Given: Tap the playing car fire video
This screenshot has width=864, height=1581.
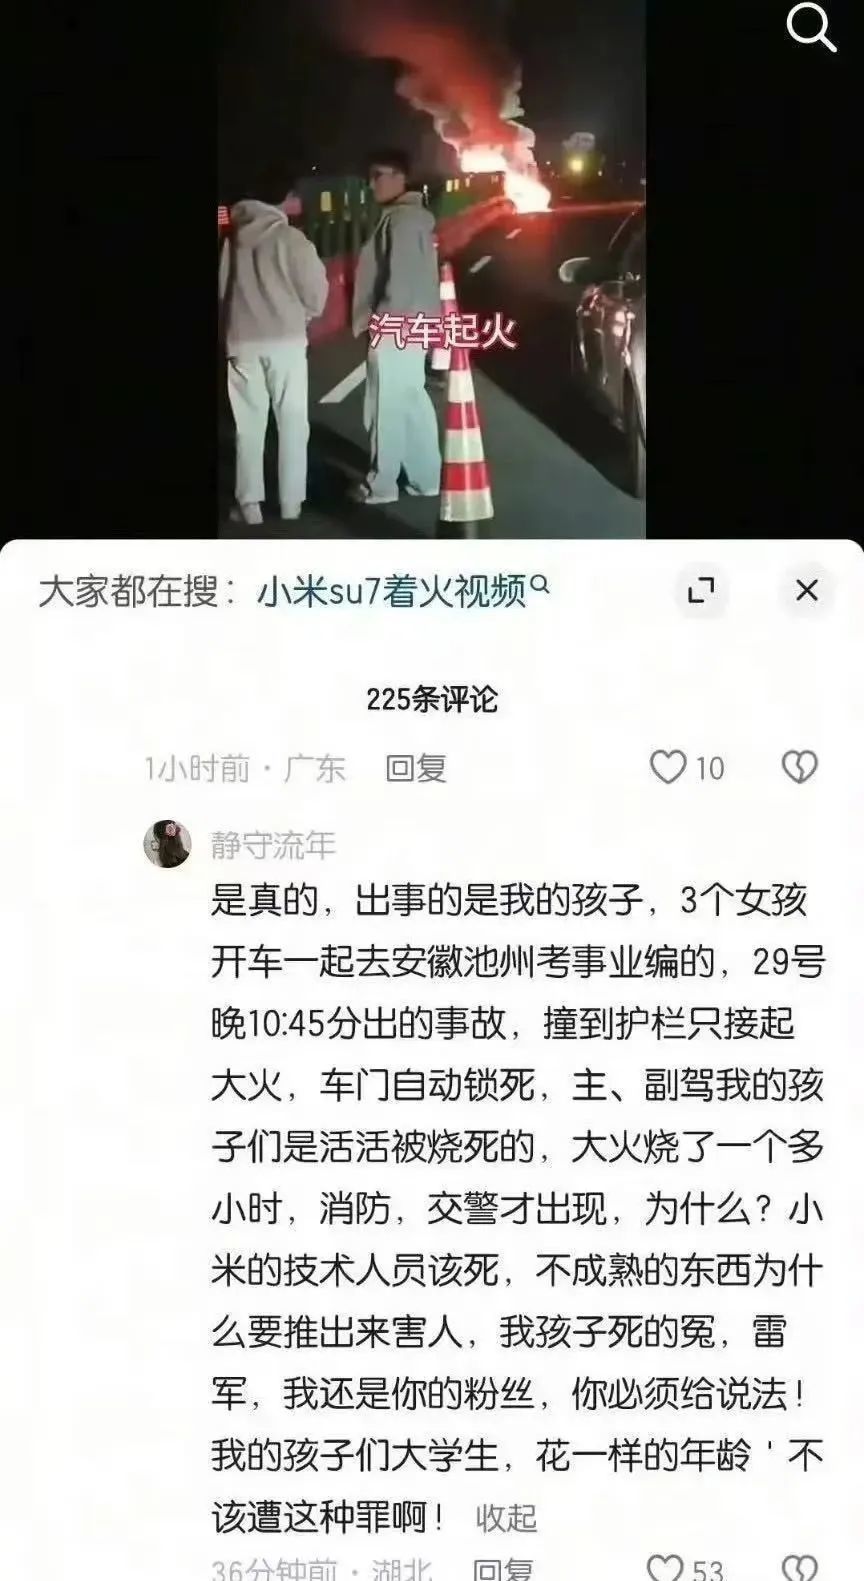Looking at the screenshot, I should (x=432, y=270).
